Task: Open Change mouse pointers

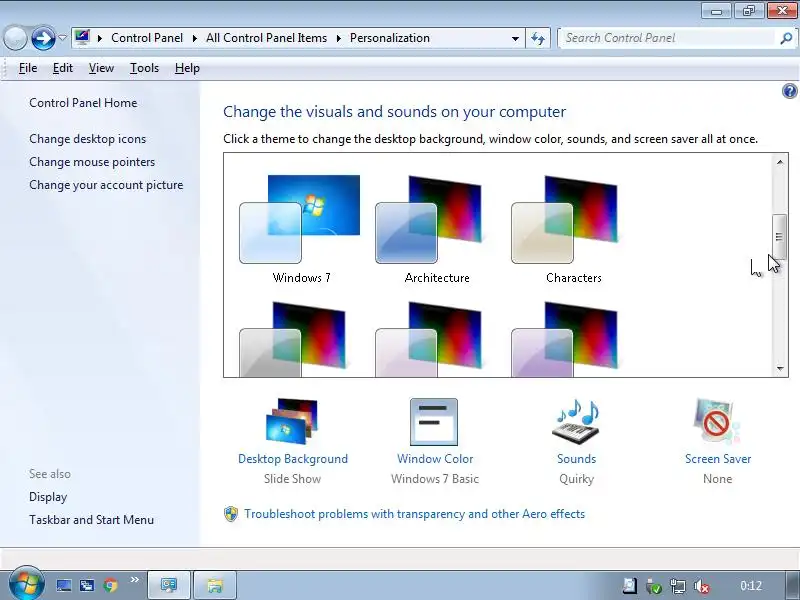Action: [92, 162]
